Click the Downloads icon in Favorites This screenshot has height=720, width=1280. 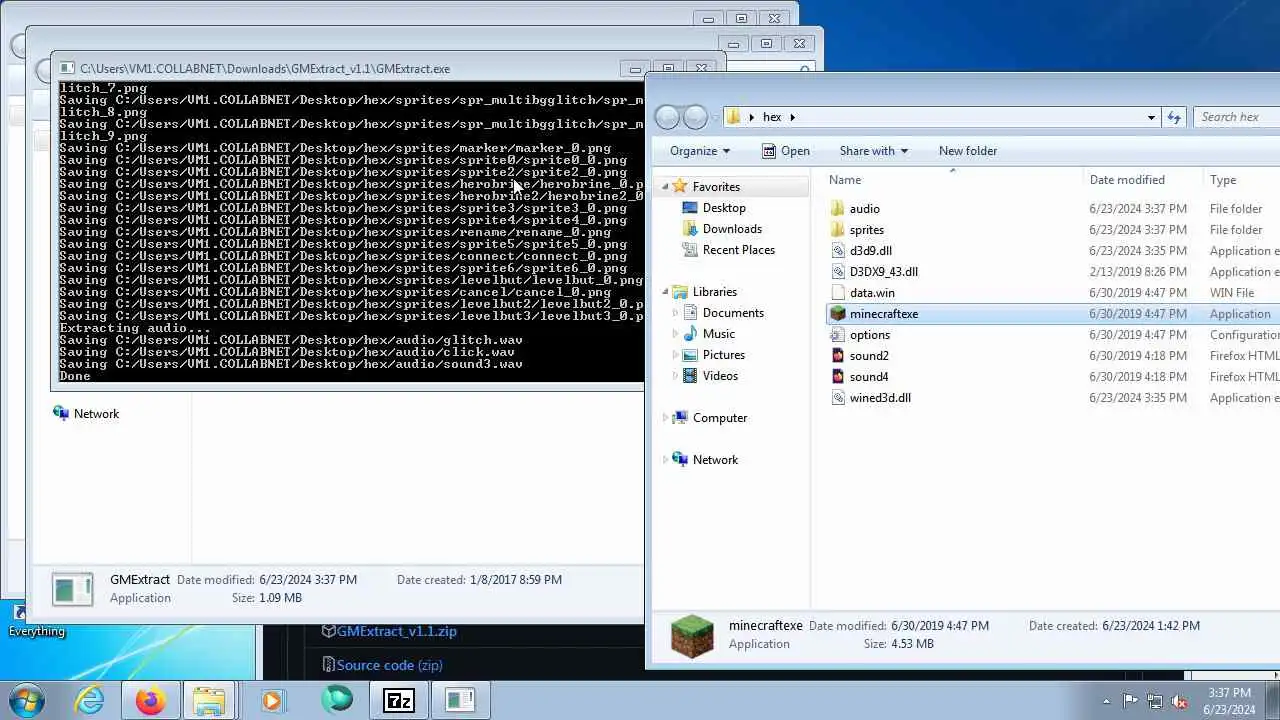[690, 229]
